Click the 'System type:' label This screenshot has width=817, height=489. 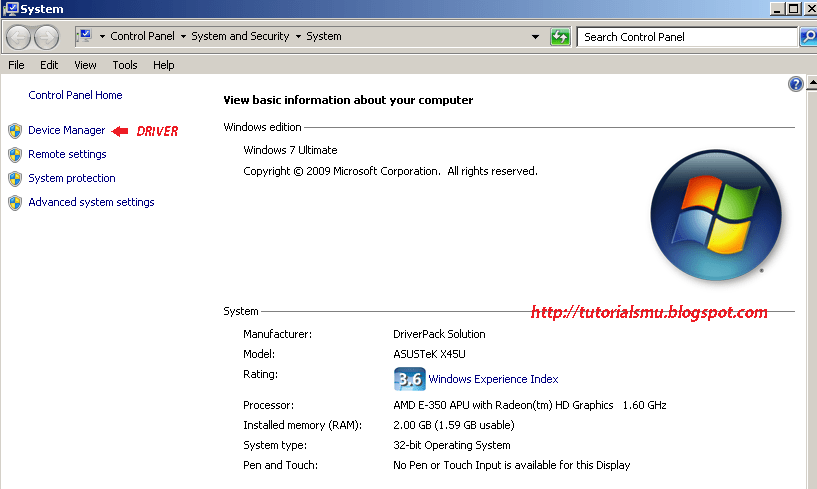coord(275,445)
